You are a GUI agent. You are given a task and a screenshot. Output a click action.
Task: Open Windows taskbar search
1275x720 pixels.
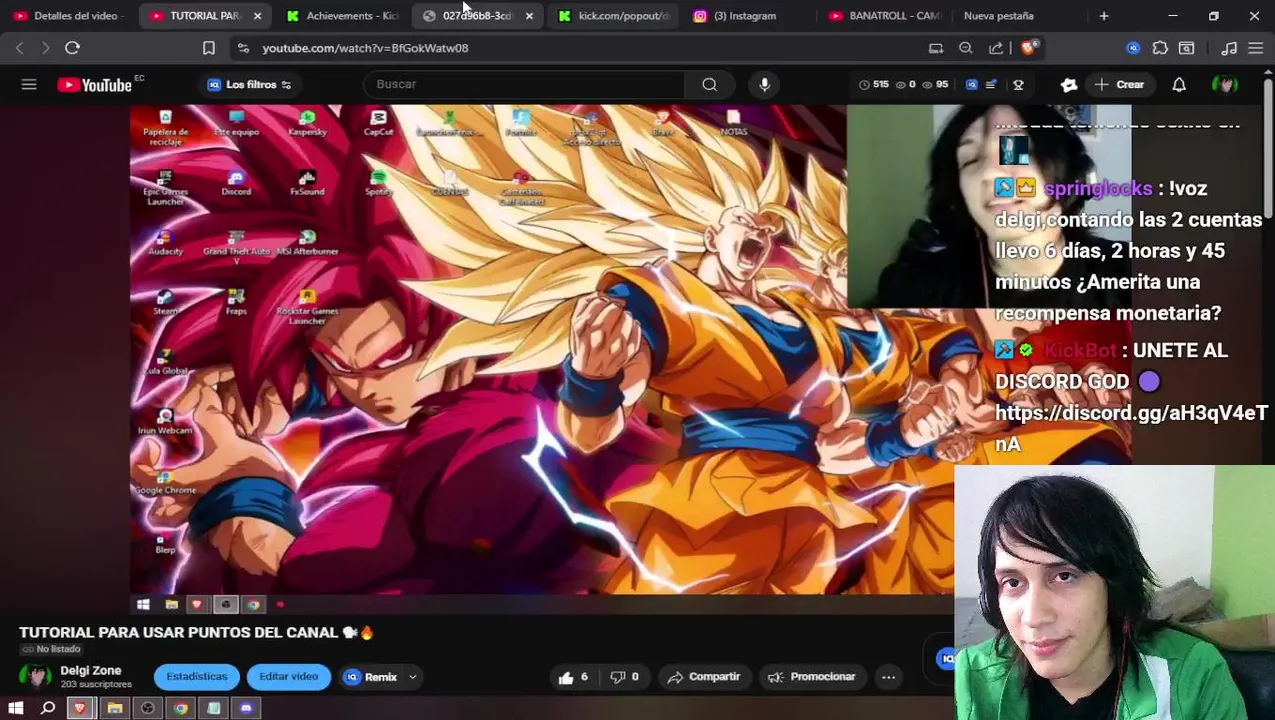[x=47, y=708]
